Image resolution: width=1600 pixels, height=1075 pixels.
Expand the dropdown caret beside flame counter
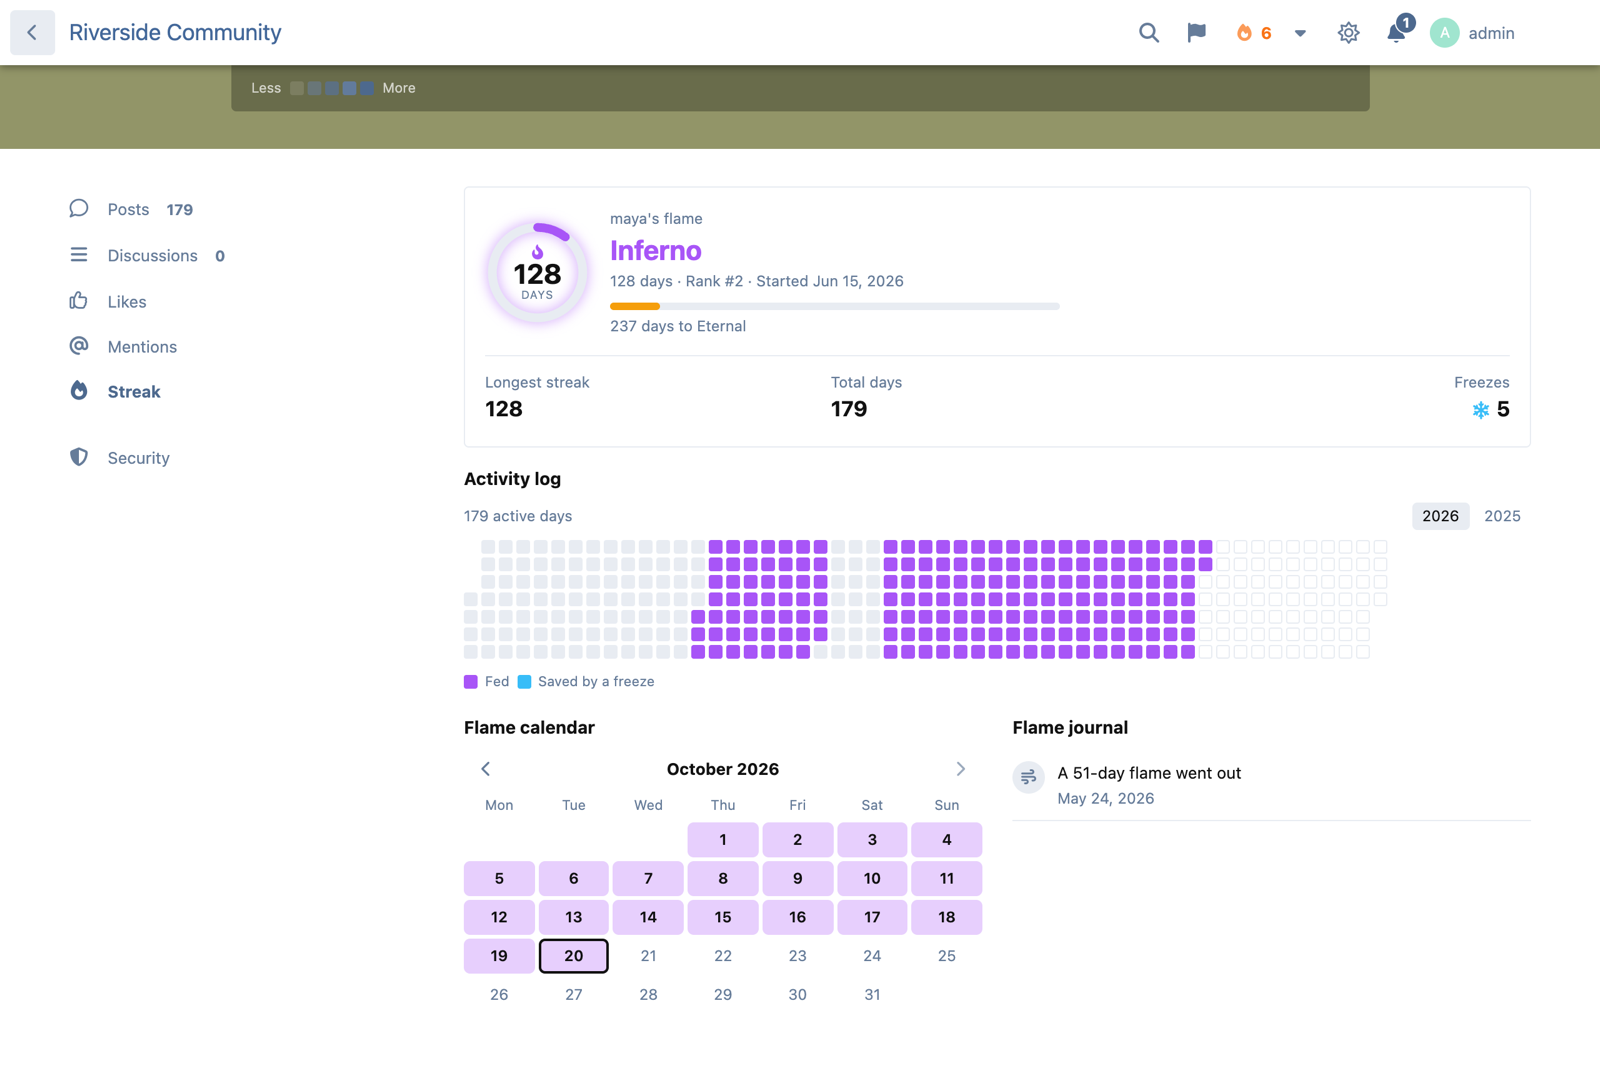point(1300,33)
